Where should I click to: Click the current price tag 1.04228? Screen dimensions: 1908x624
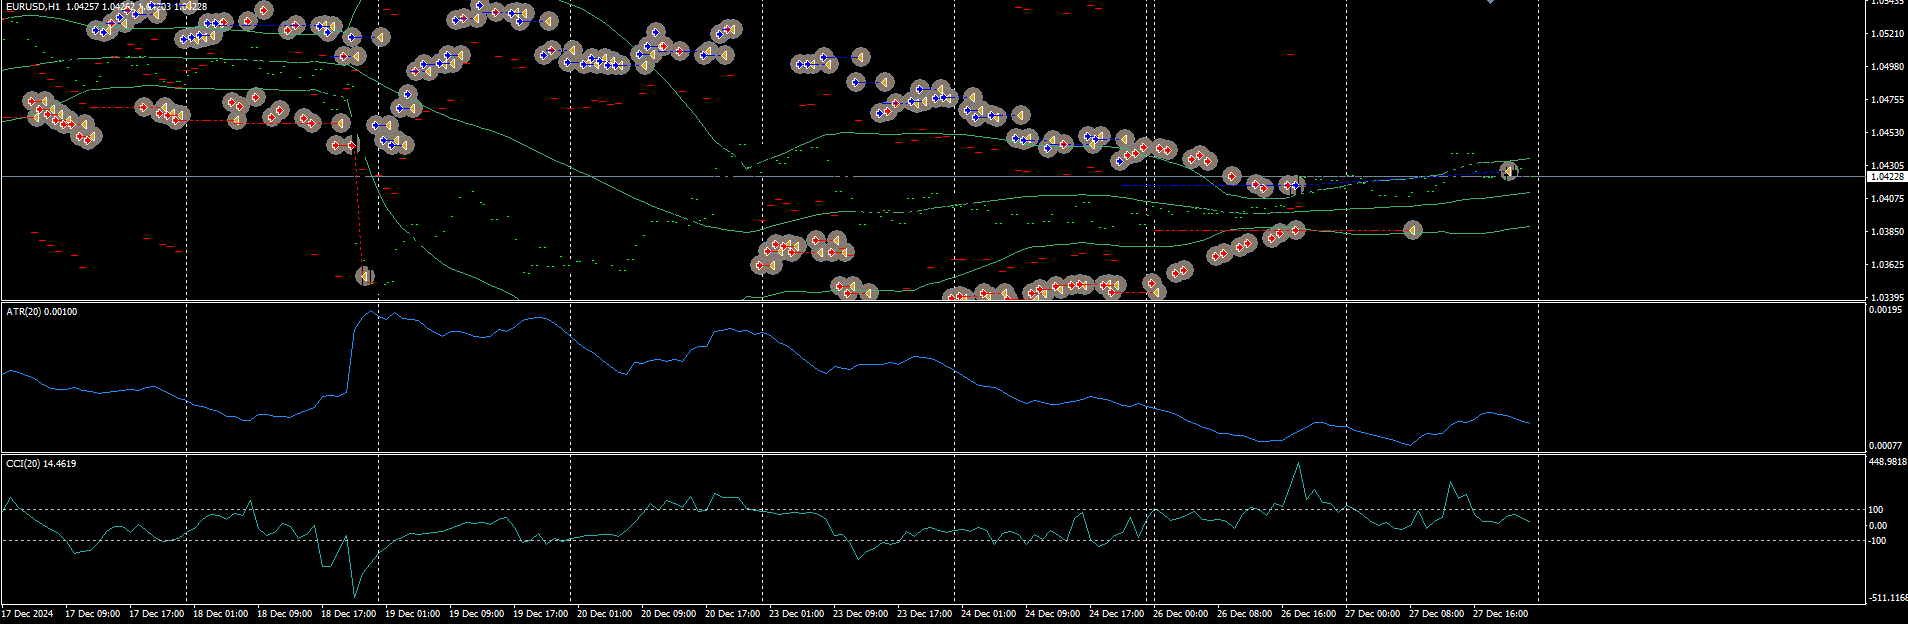pos(1886,177)
